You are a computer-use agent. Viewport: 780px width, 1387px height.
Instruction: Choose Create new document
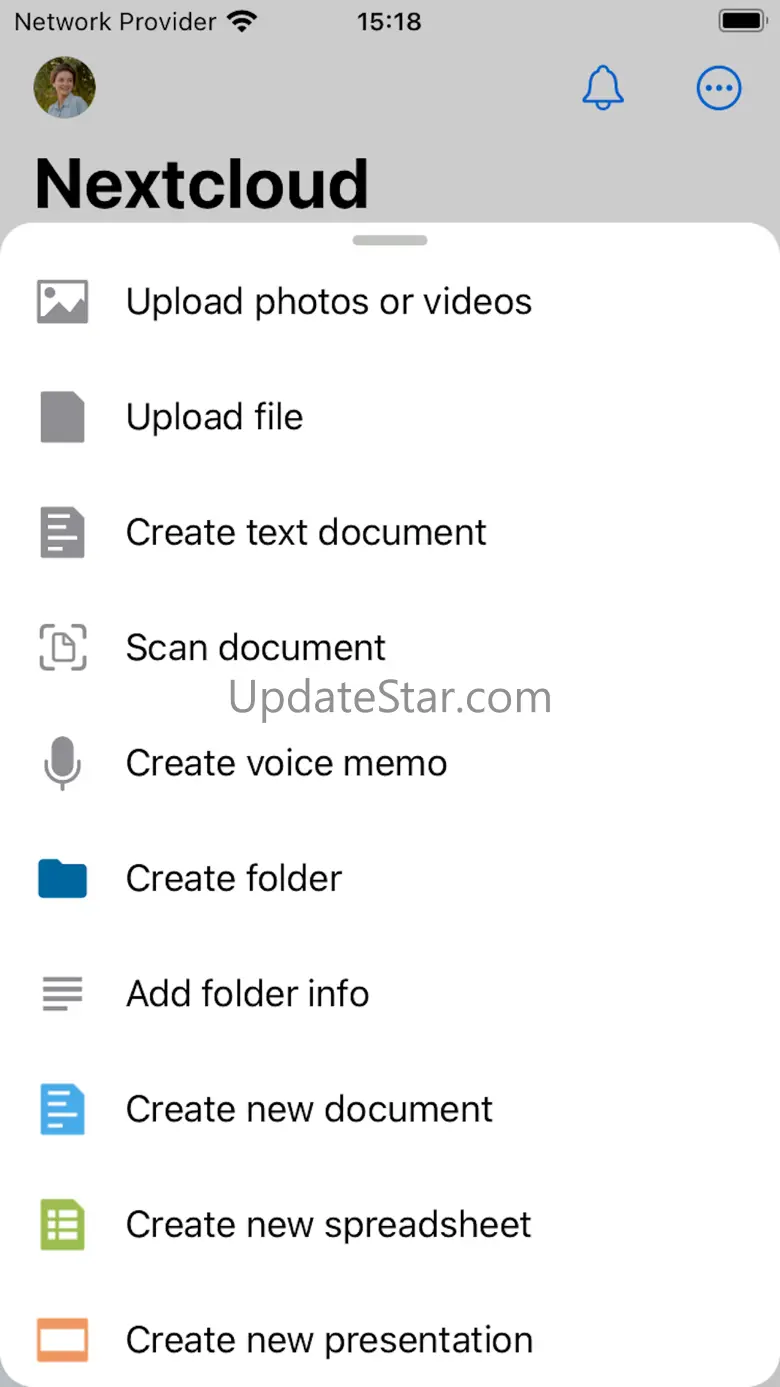pyautogui.click(x=390, y=1109)
